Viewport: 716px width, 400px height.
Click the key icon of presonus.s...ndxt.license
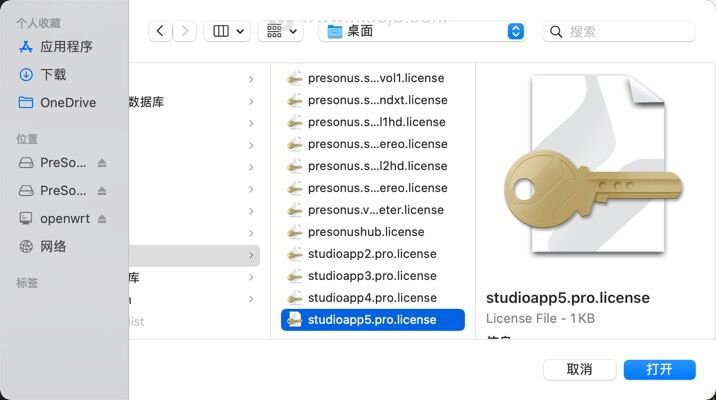[x=295, y=100]
